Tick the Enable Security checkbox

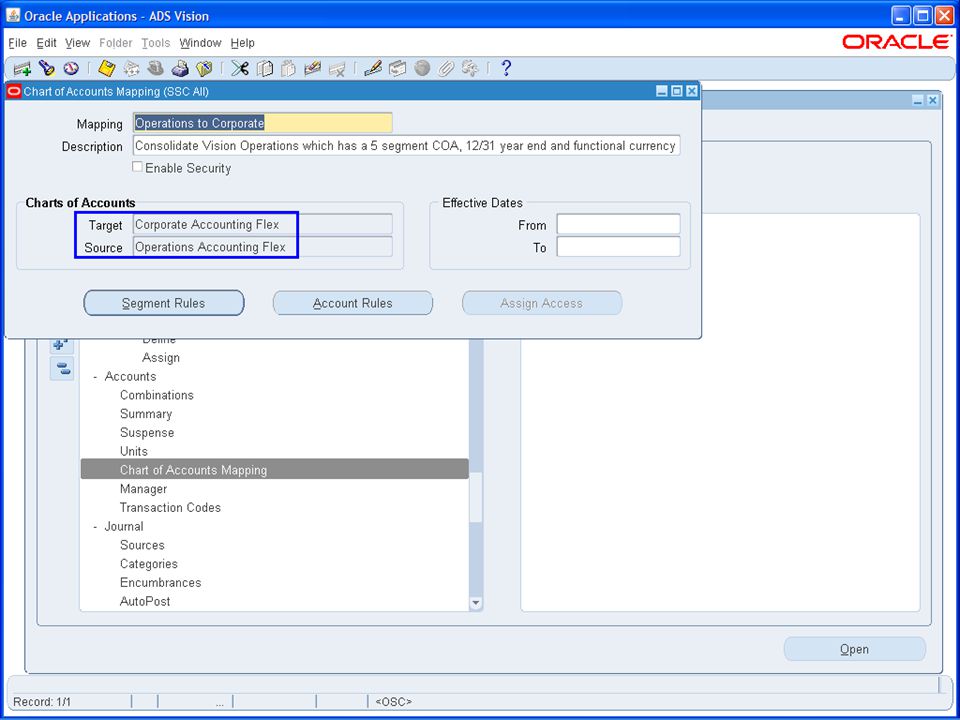coord(138,167)
